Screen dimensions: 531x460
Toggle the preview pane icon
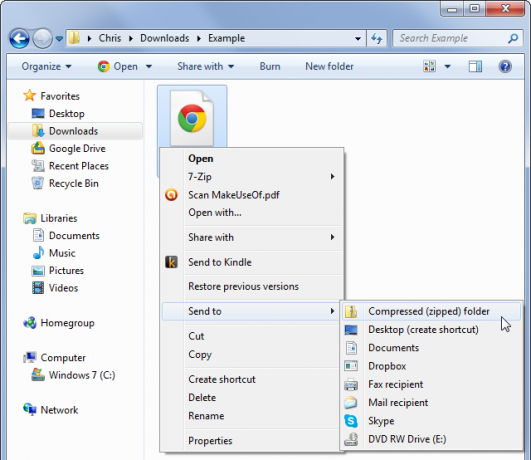[x=475, y=66]
